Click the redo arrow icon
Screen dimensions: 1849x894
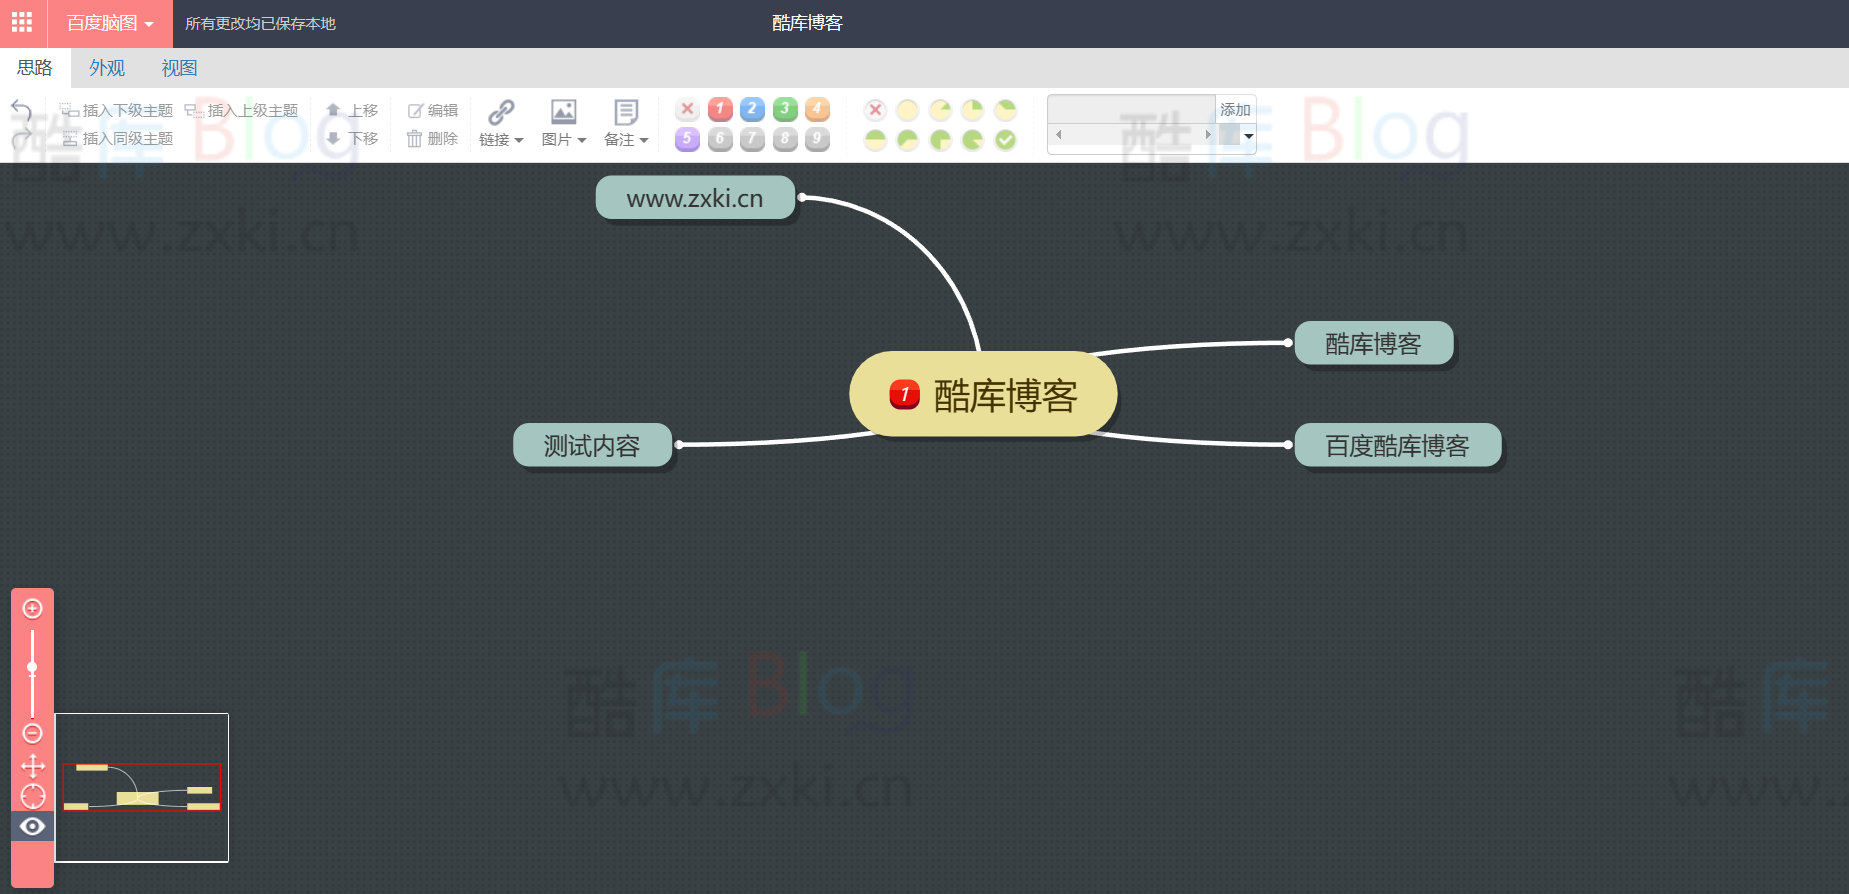(21, 138)
